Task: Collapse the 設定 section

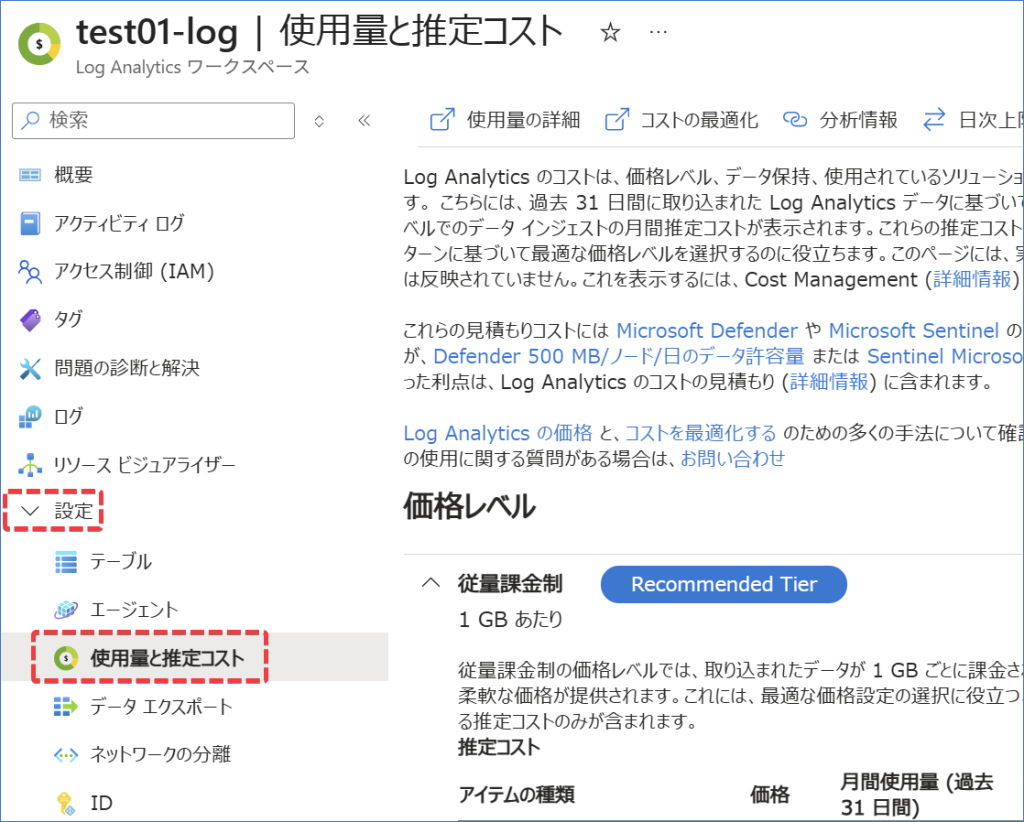Action: click(x=60, y=511)
